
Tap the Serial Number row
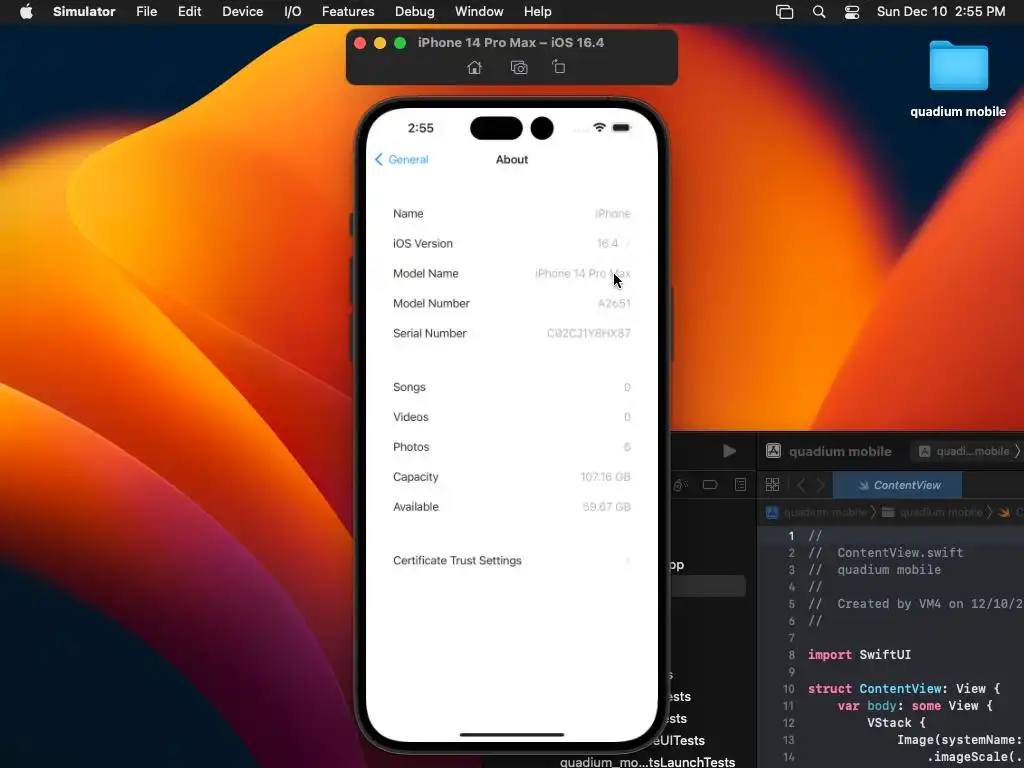coord(511,333)
